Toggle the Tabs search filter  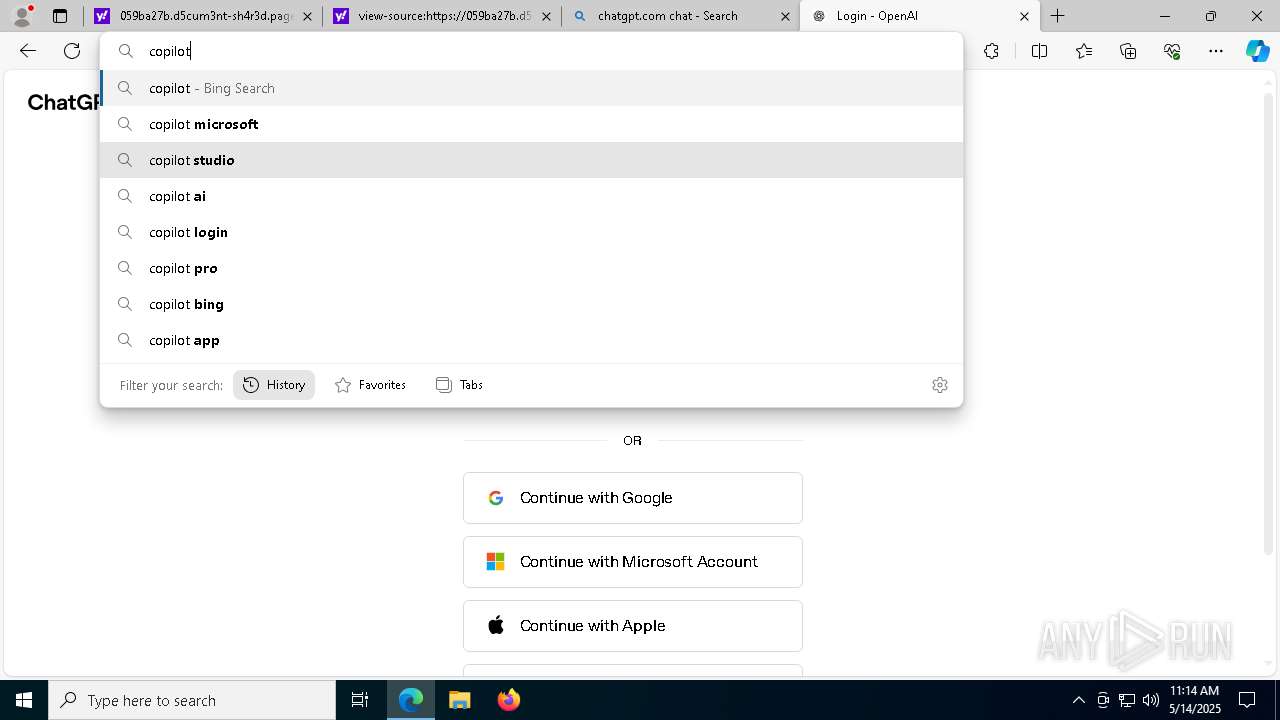point(460,385)
